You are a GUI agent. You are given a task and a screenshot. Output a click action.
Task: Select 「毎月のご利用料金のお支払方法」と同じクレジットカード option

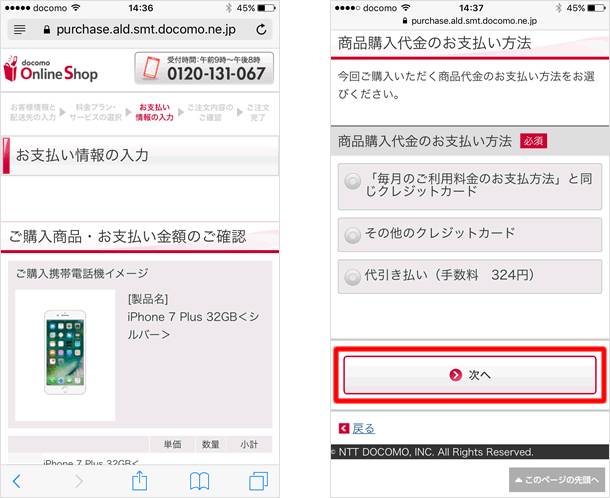[x=470, y=186]
